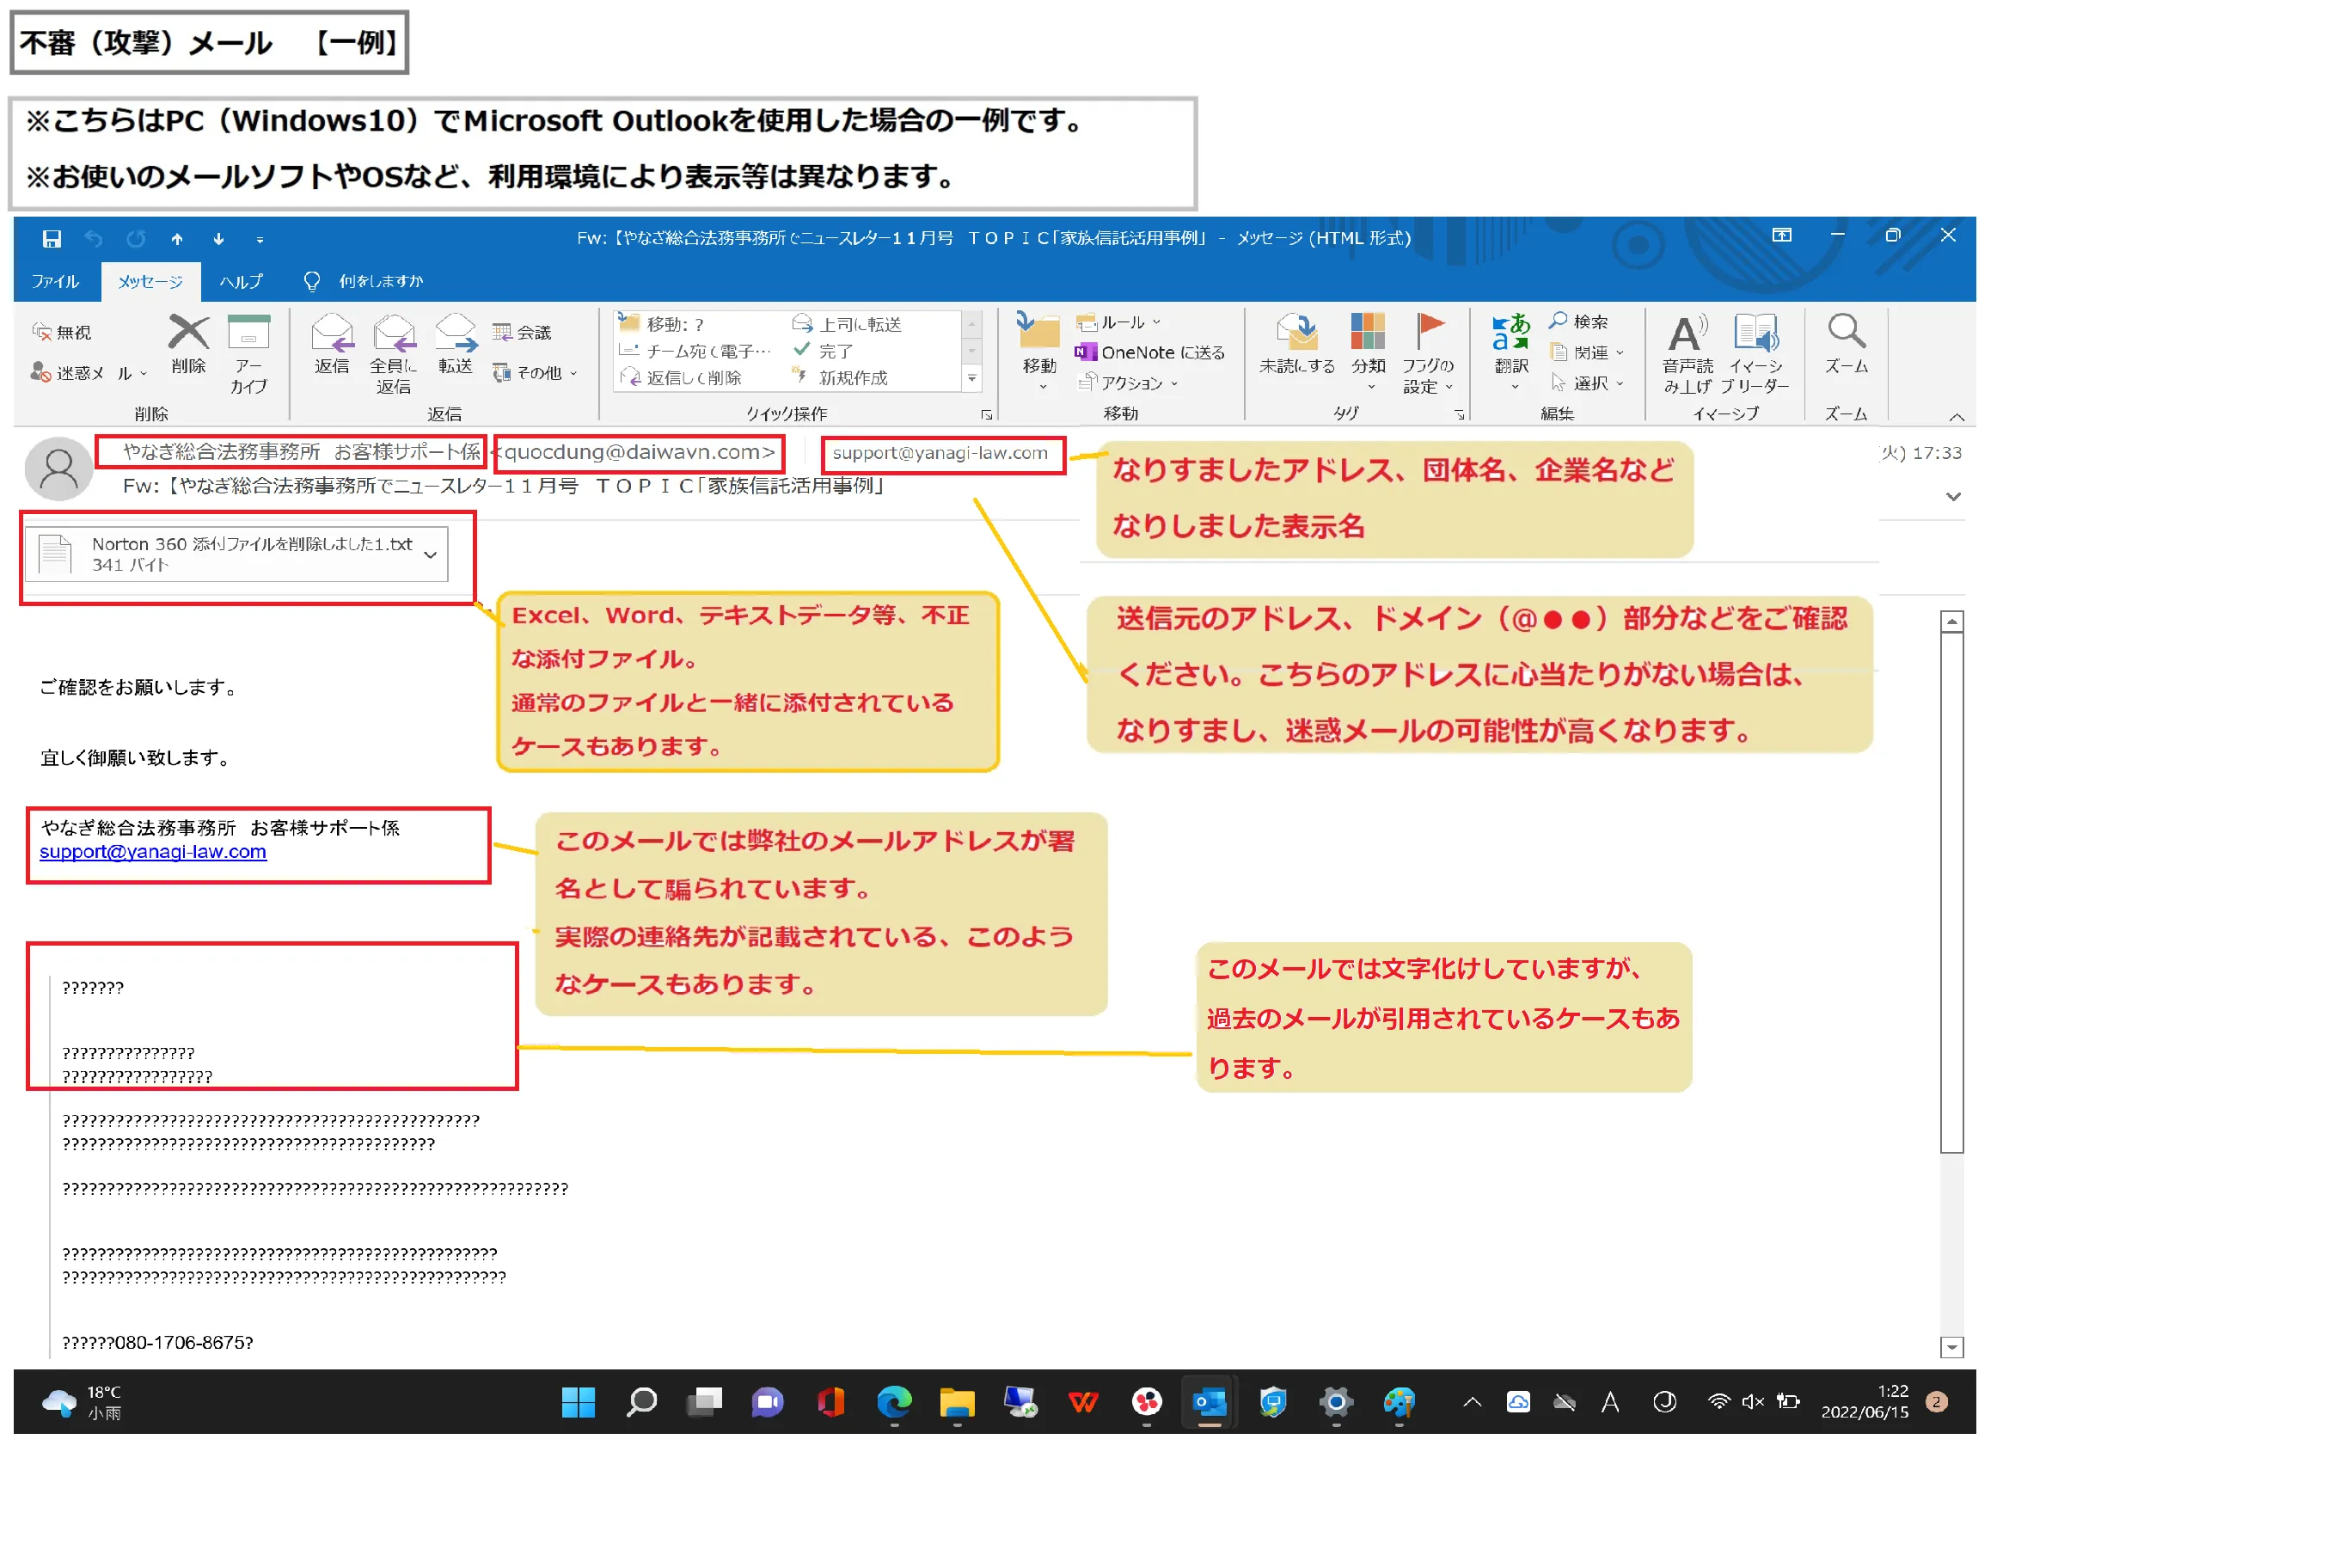Reply with the 返信 icon
This screenshot has width=2352, height=1568.
tap(332, 345)
